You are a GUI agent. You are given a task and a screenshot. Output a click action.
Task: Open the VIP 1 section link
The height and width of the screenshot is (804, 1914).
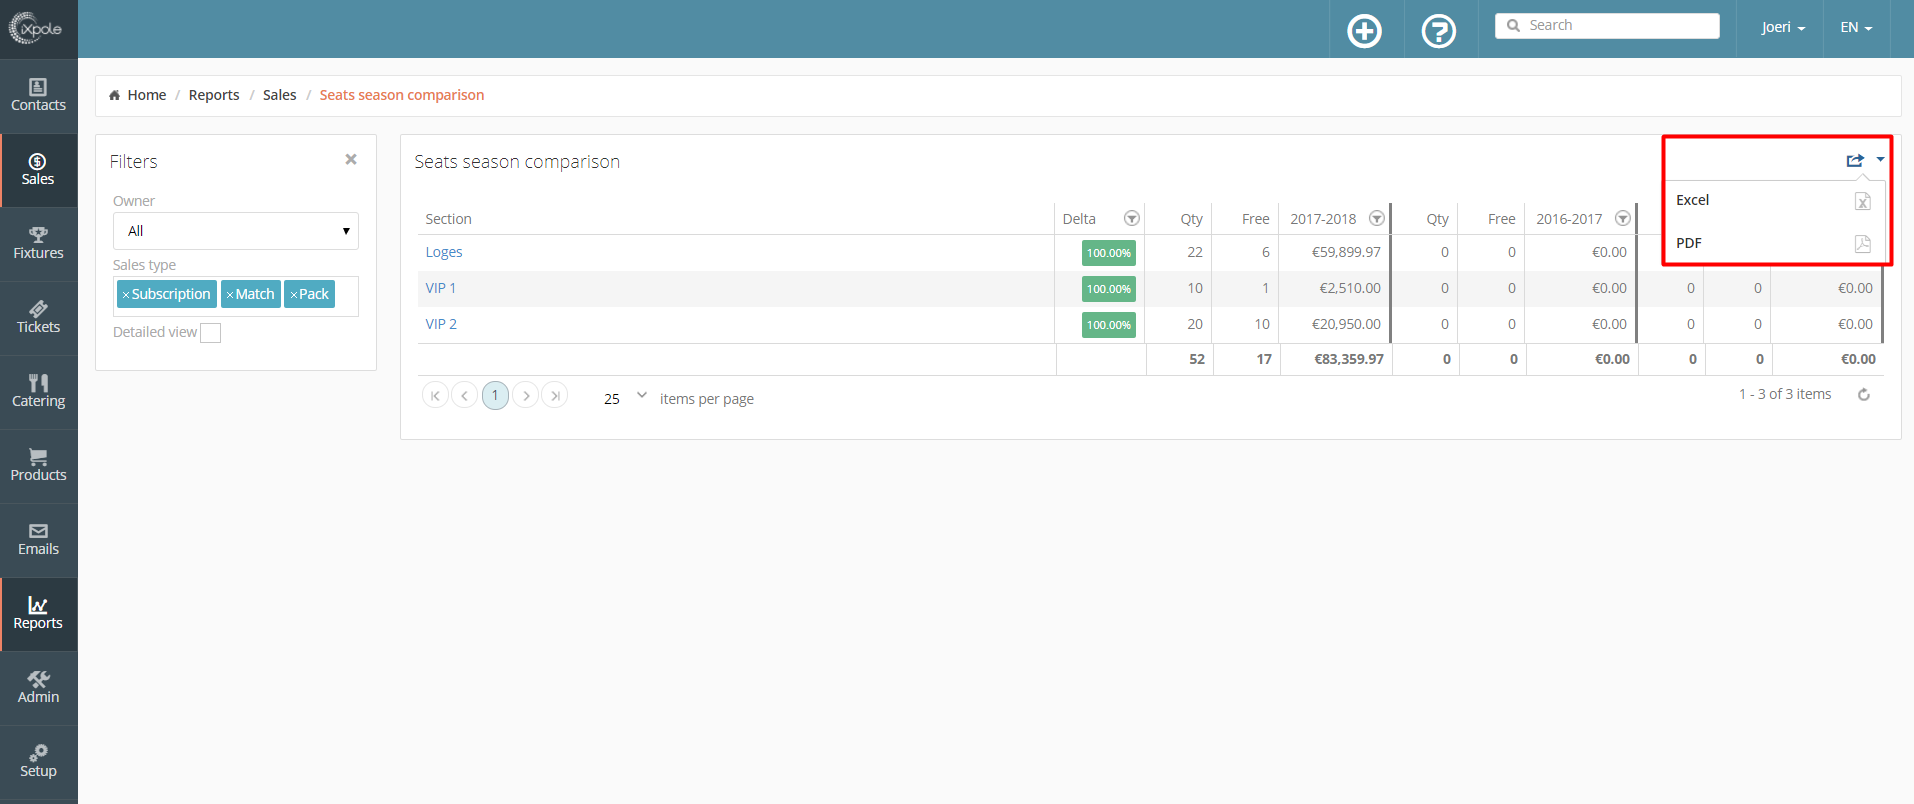pos(441,288)
